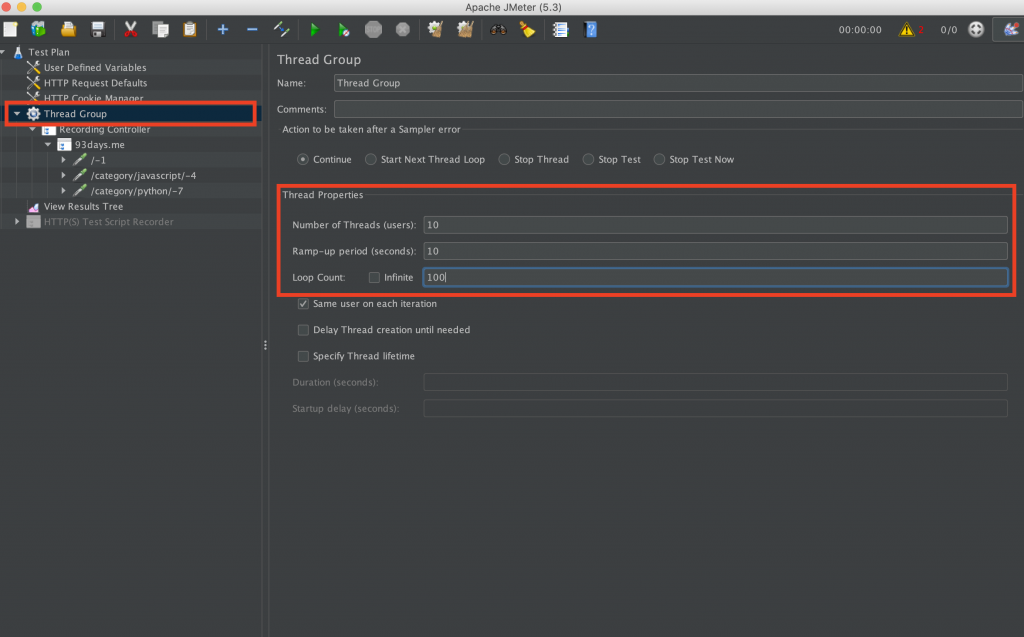Image resolution: width=1024 pixels, height=637 pixels.
Task: Toggle enable/disable of the selected element
Action: (x=281, y=29)
